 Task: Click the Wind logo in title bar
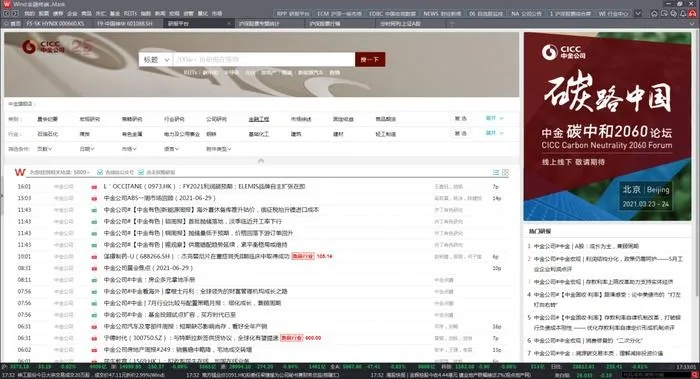point(7,4)
